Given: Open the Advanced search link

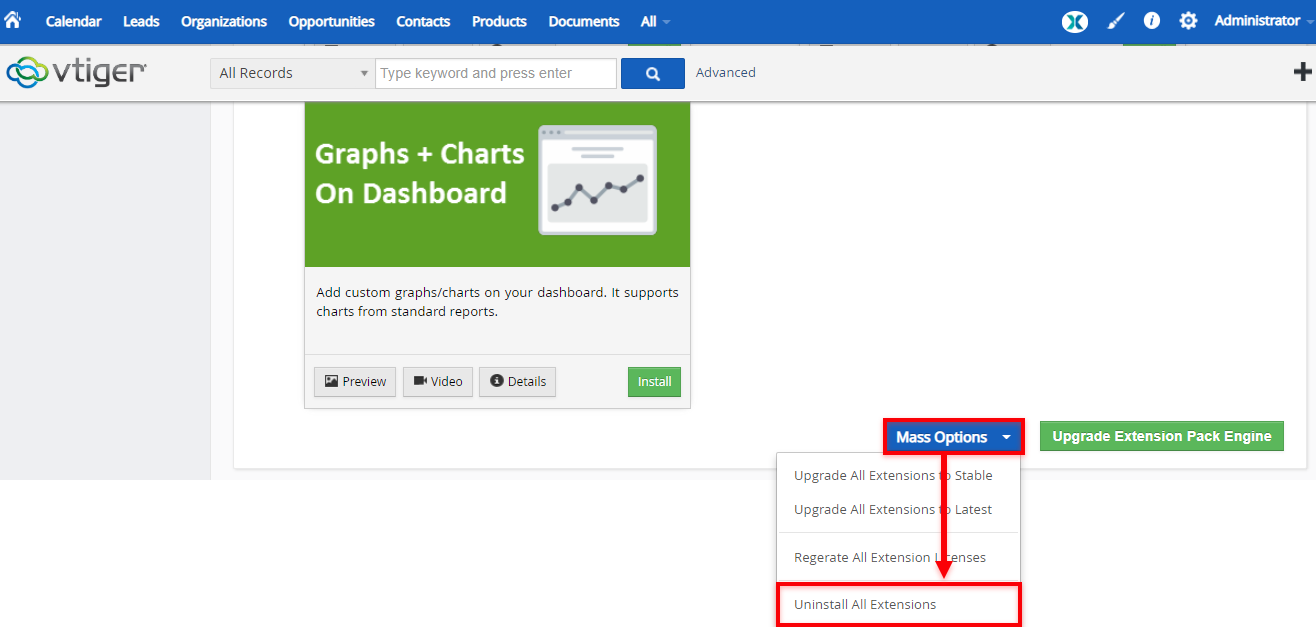Looking at the screenshot, I should click(726, 72).
